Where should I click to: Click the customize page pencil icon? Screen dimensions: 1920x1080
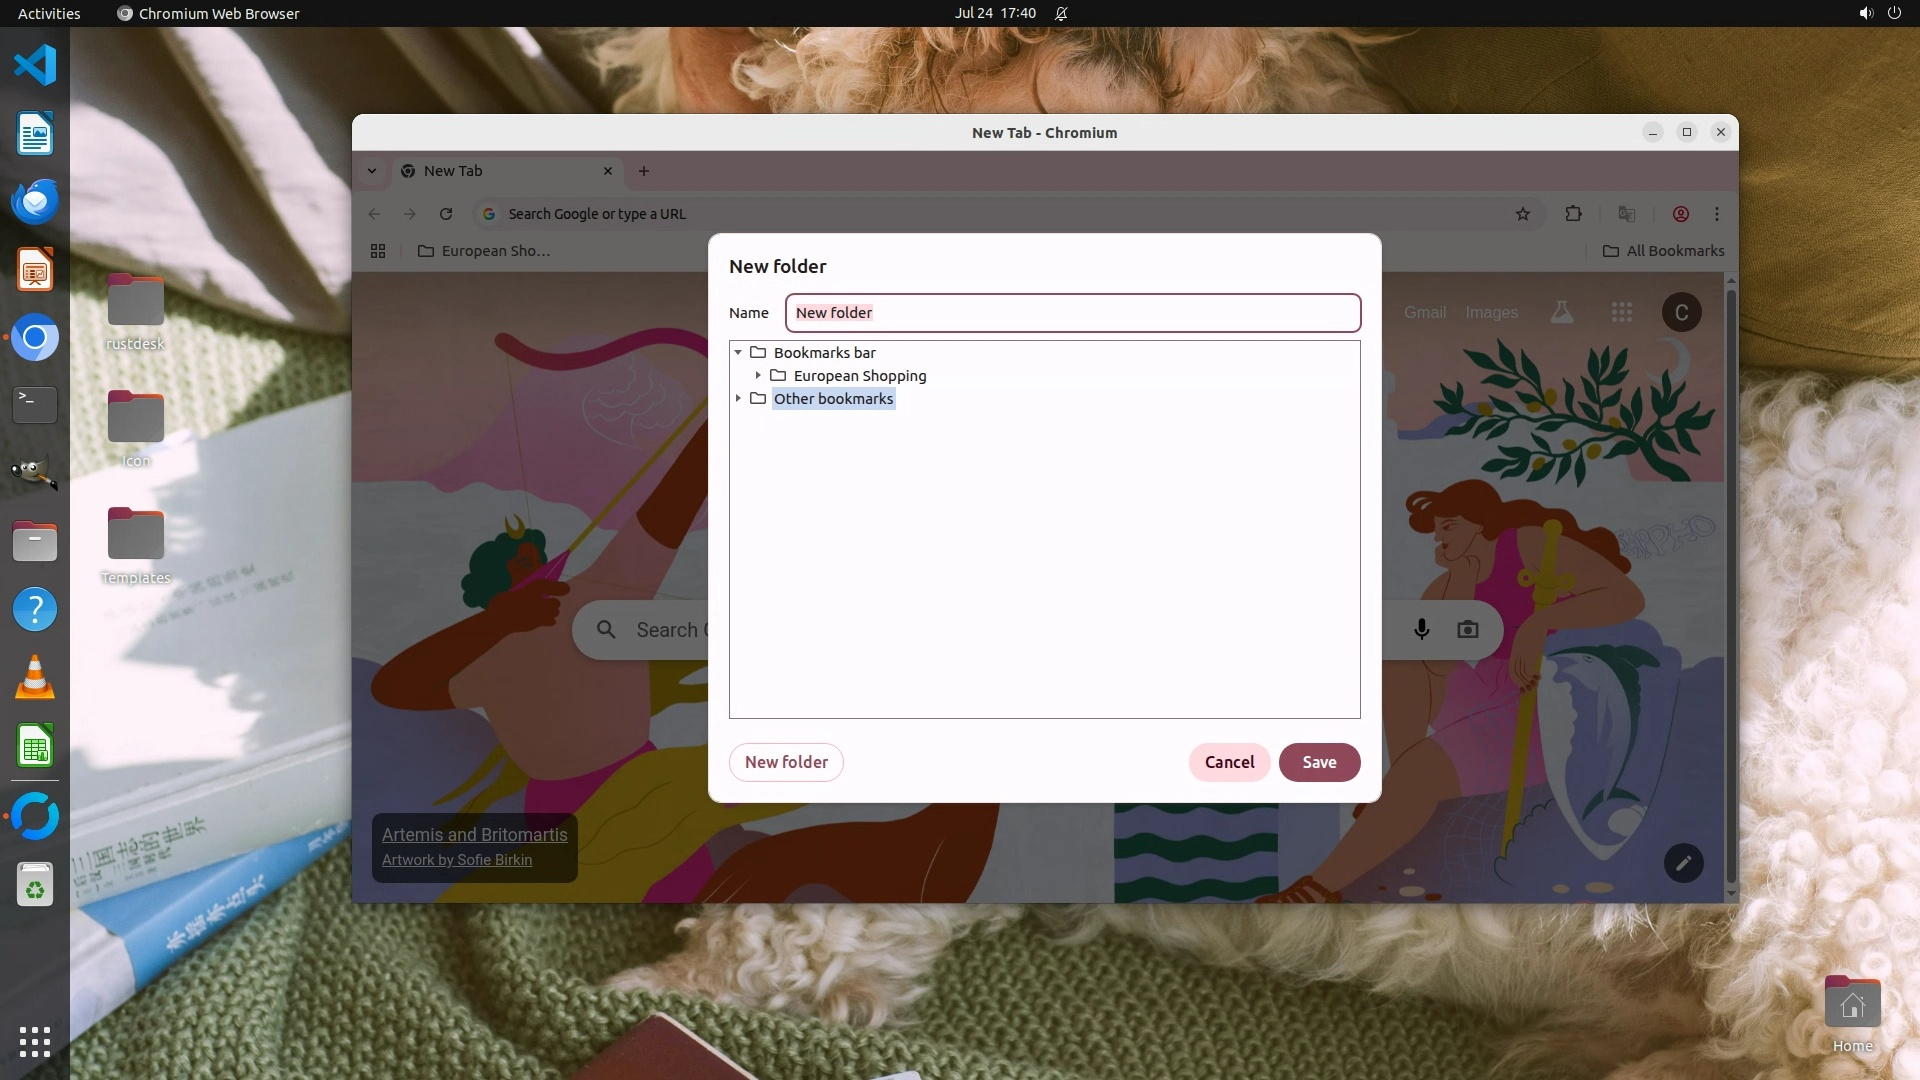[x=1683, y=863]
